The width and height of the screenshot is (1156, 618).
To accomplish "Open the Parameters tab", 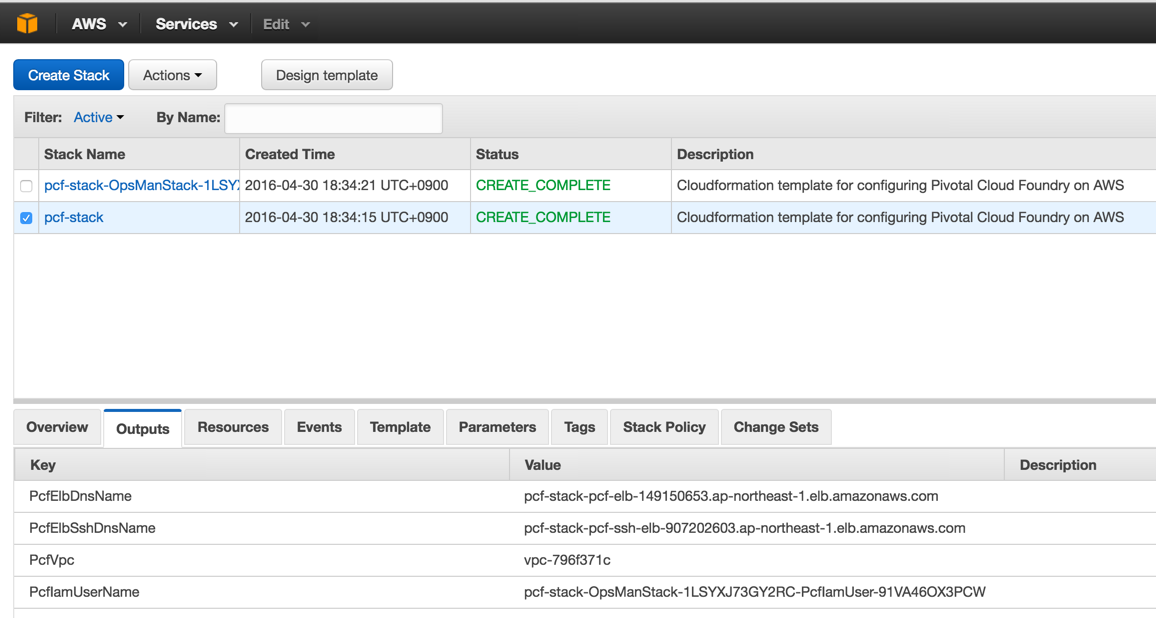I will [497, 427].
